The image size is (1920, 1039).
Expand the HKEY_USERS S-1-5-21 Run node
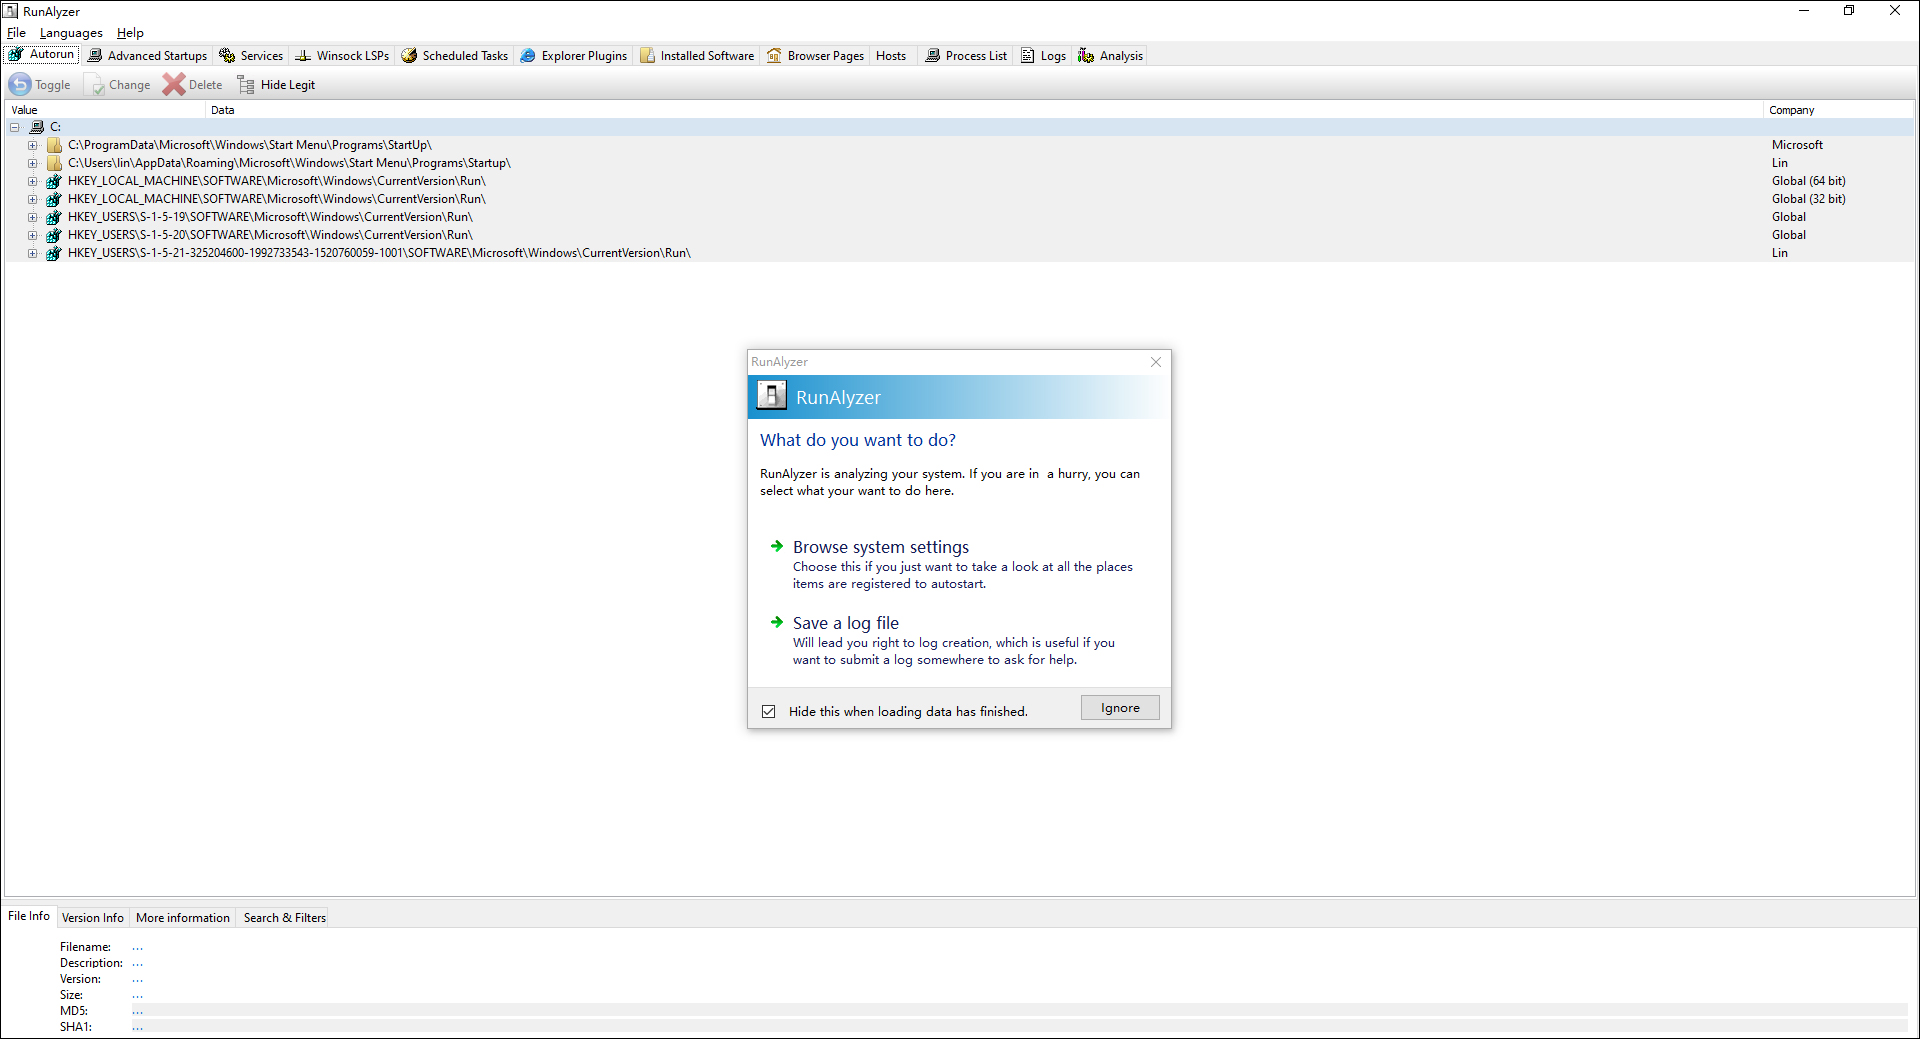(x=33, y=253)
